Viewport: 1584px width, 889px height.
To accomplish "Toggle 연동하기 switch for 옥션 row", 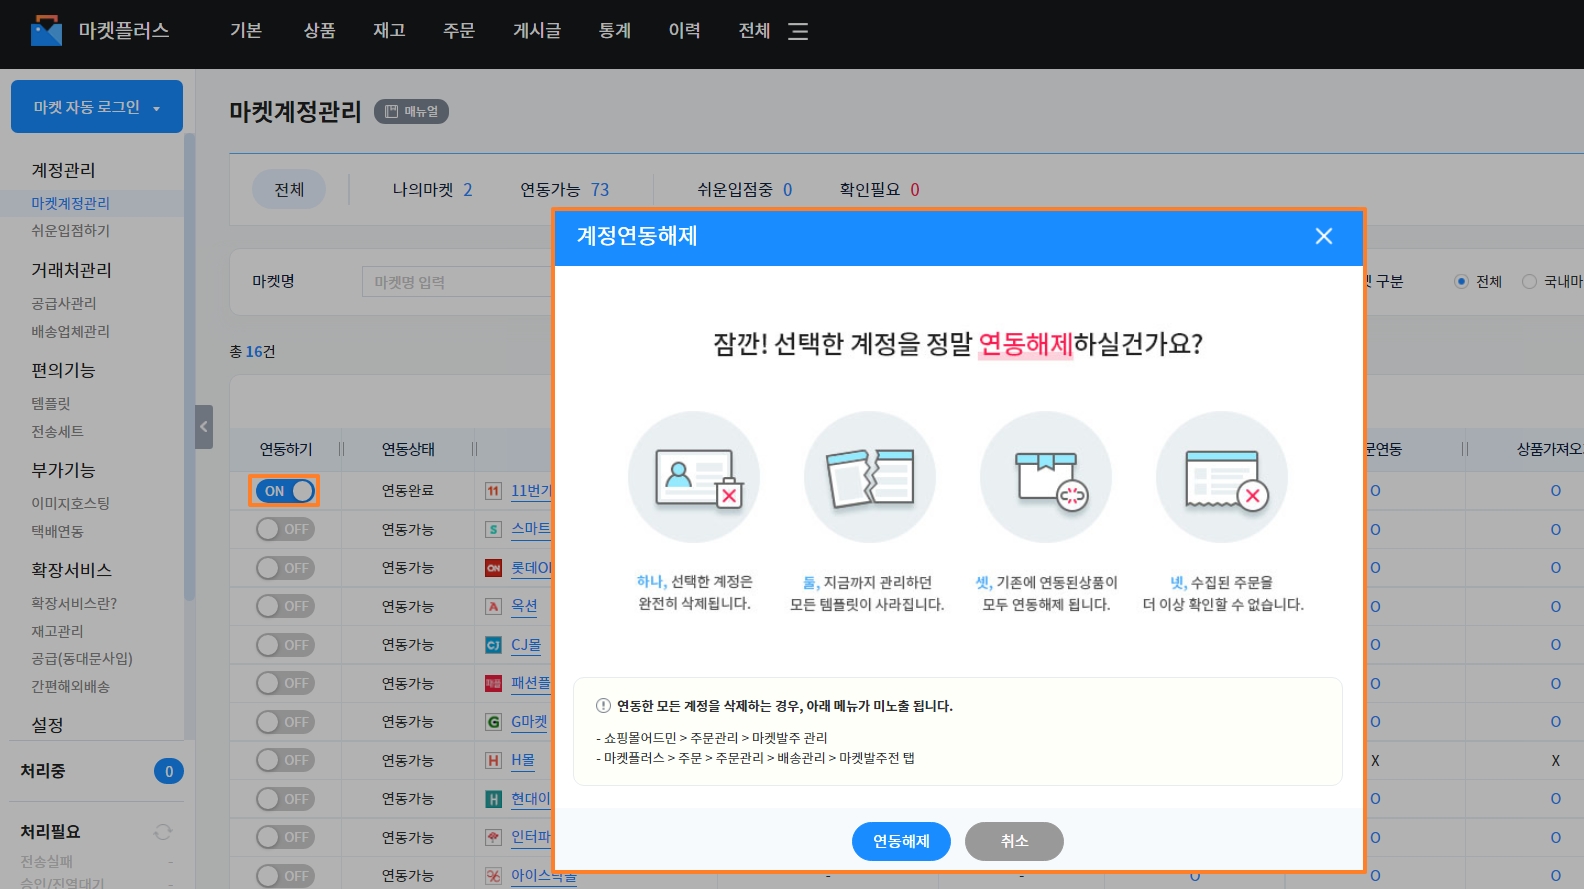I will 285,606.
